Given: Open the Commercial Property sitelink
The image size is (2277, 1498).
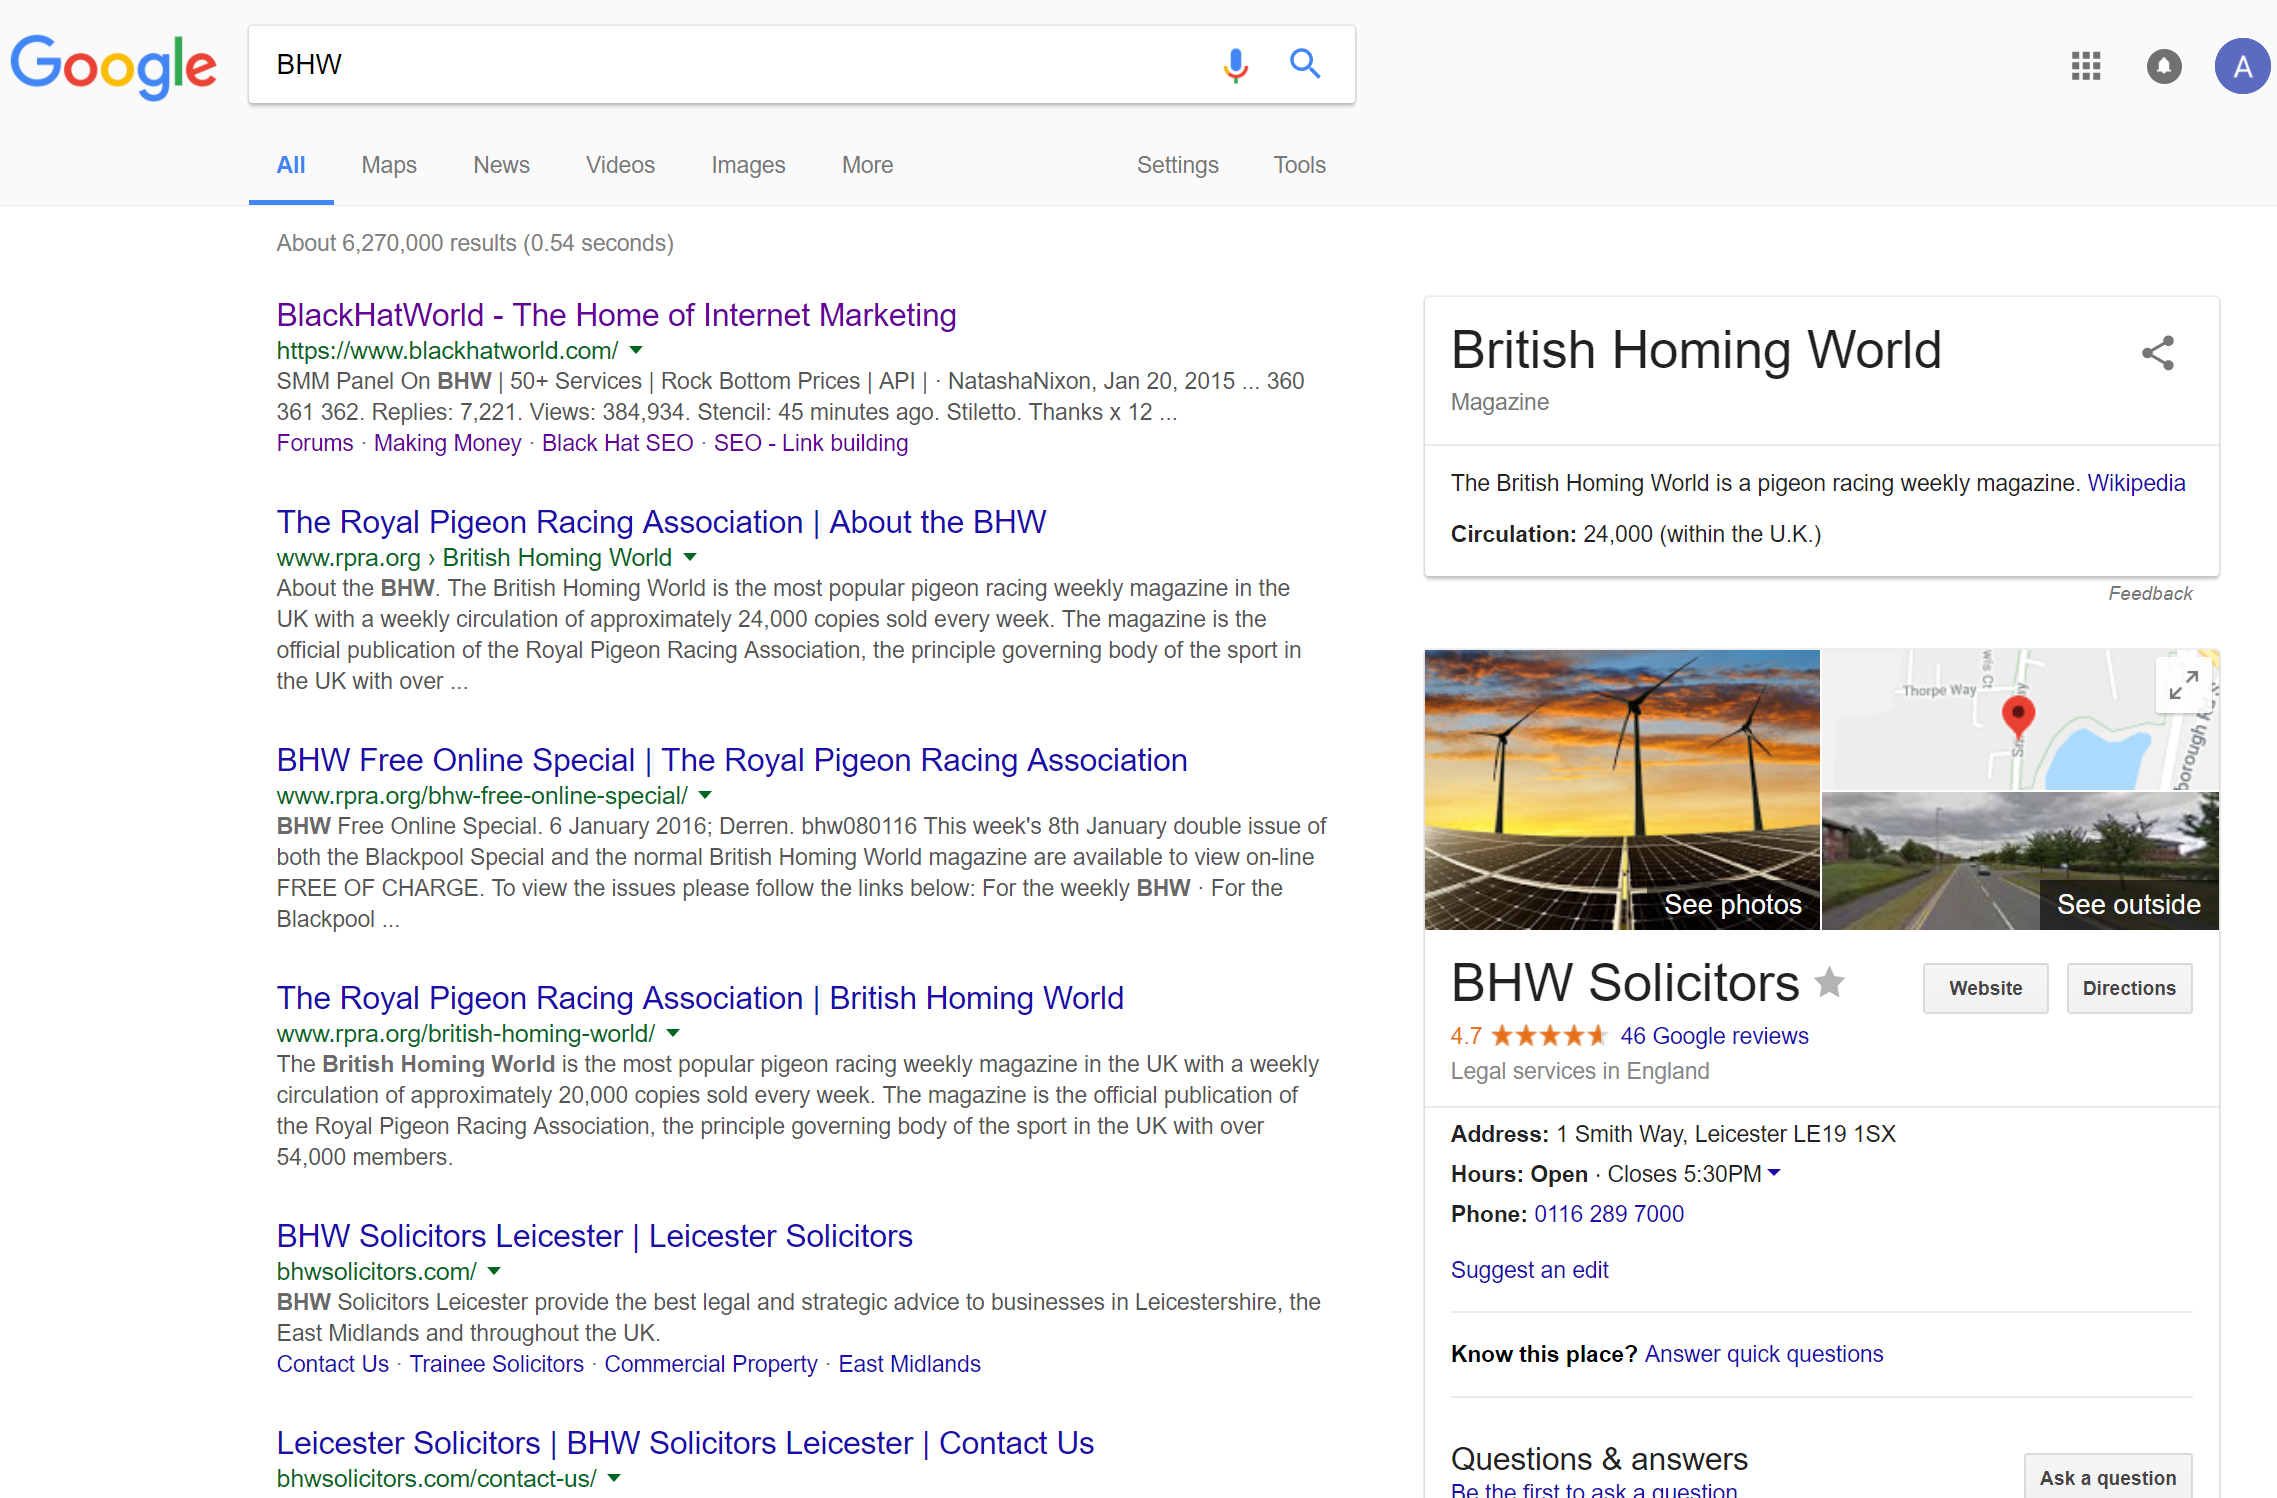Looking at the screenshot, I should [x=711, y=1364].
